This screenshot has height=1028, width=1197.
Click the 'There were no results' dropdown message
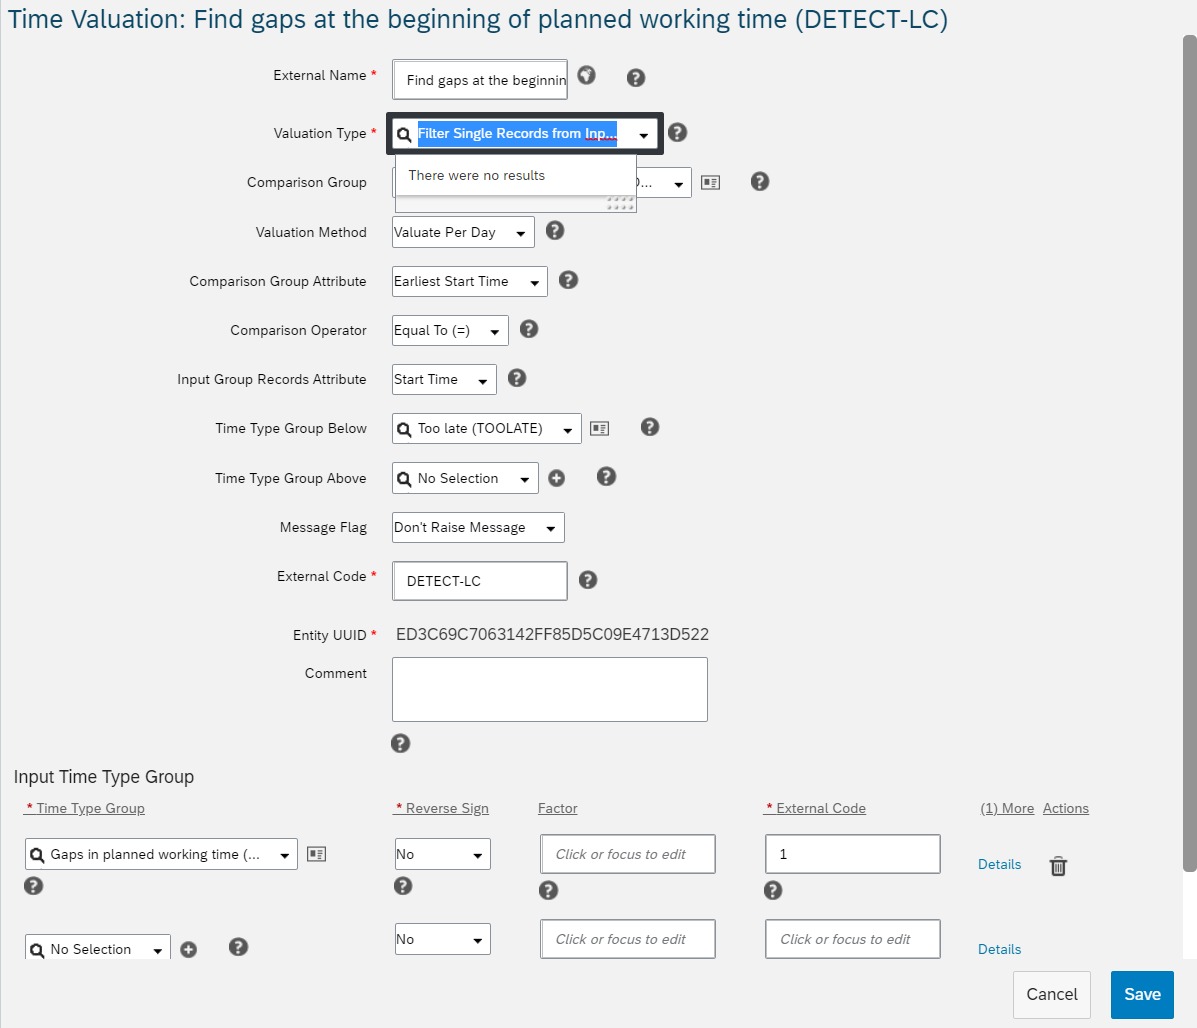coord(477,176)
